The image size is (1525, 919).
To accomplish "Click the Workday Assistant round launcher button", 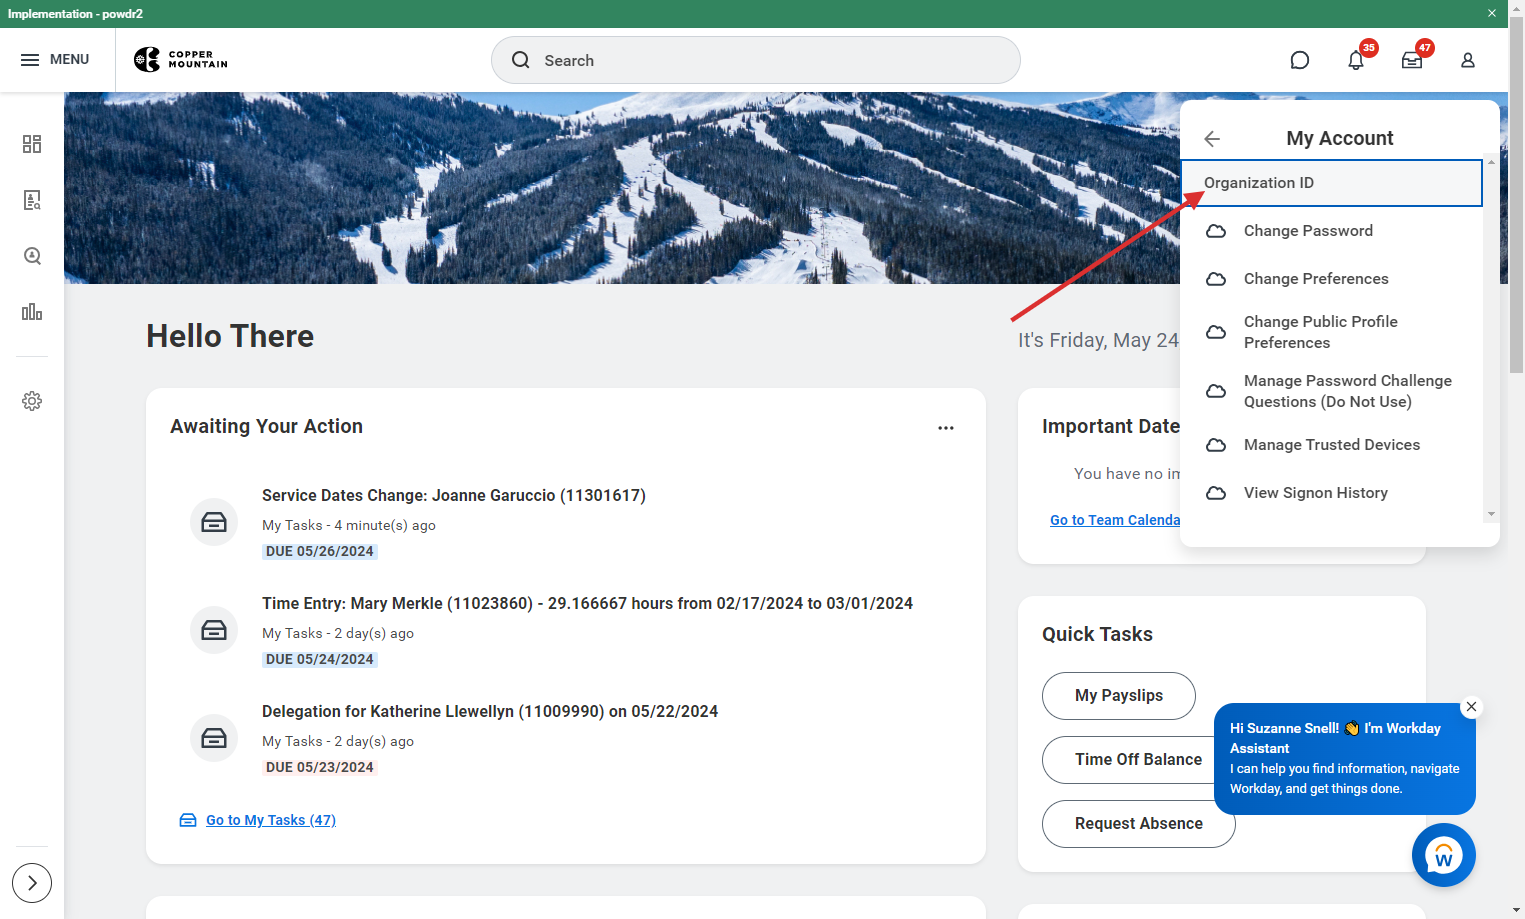I will tap(1444, 855).
